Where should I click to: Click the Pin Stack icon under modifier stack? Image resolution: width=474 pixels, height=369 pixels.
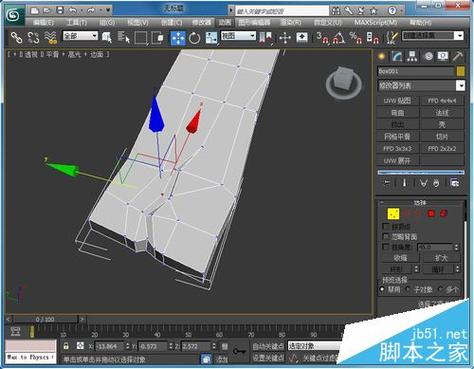click(387, 183)
